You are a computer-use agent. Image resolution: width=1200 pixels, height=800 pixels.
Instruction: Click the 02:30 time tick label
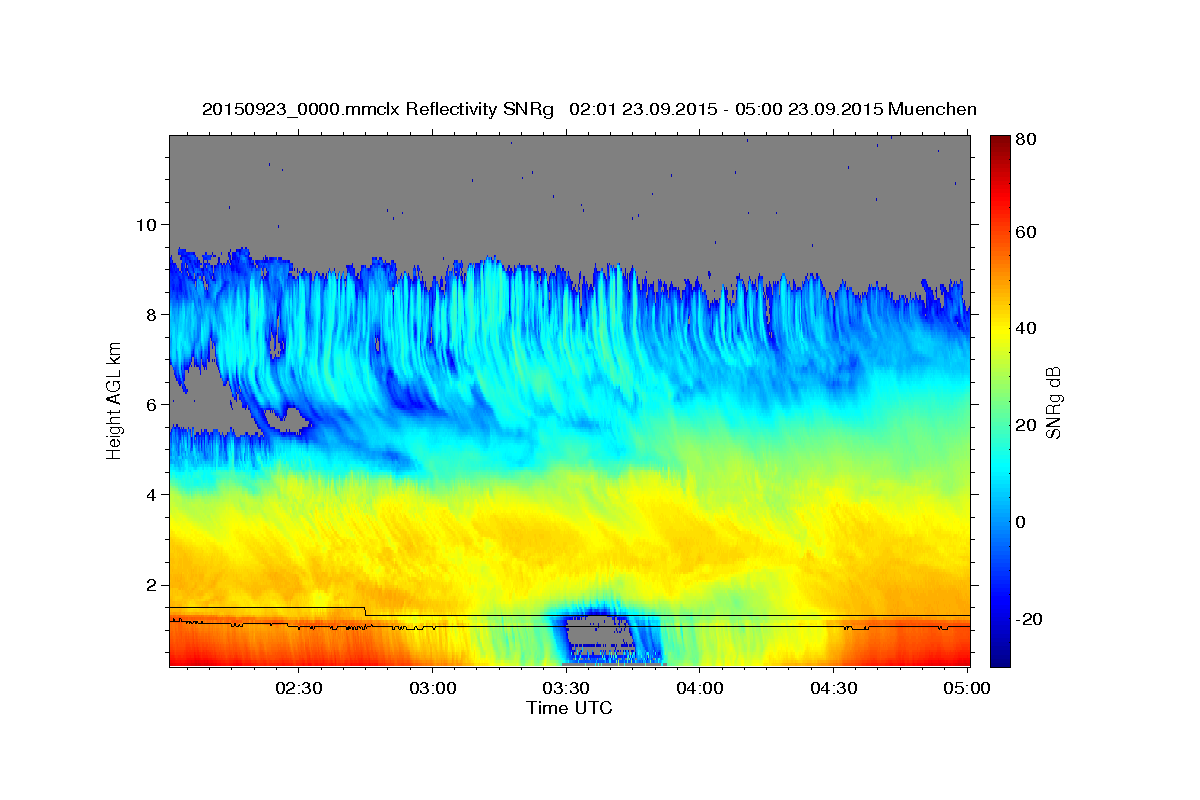tap(299, 688)
